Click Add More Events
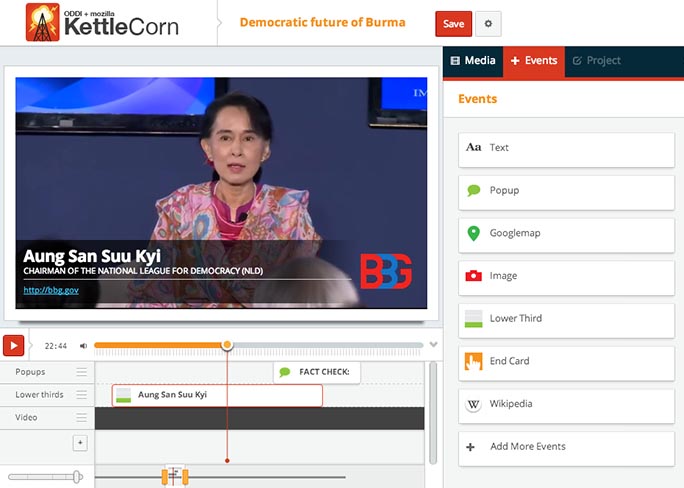Image resolution: width=684 pixels, height=488 pixels. pyautogui.click(x=566, y=449)
